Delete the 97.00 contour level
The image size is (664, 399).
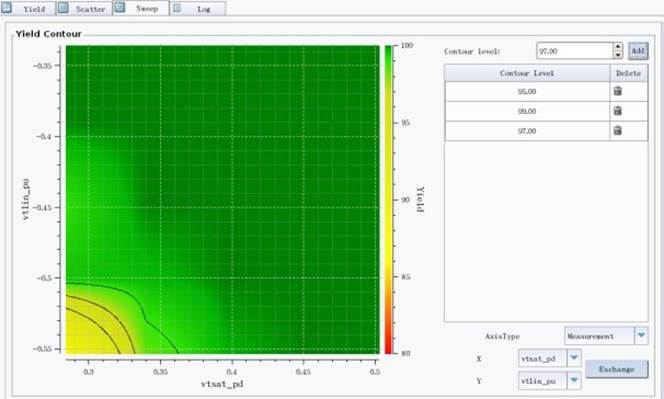pyautogui.click(x=617, y=130)
